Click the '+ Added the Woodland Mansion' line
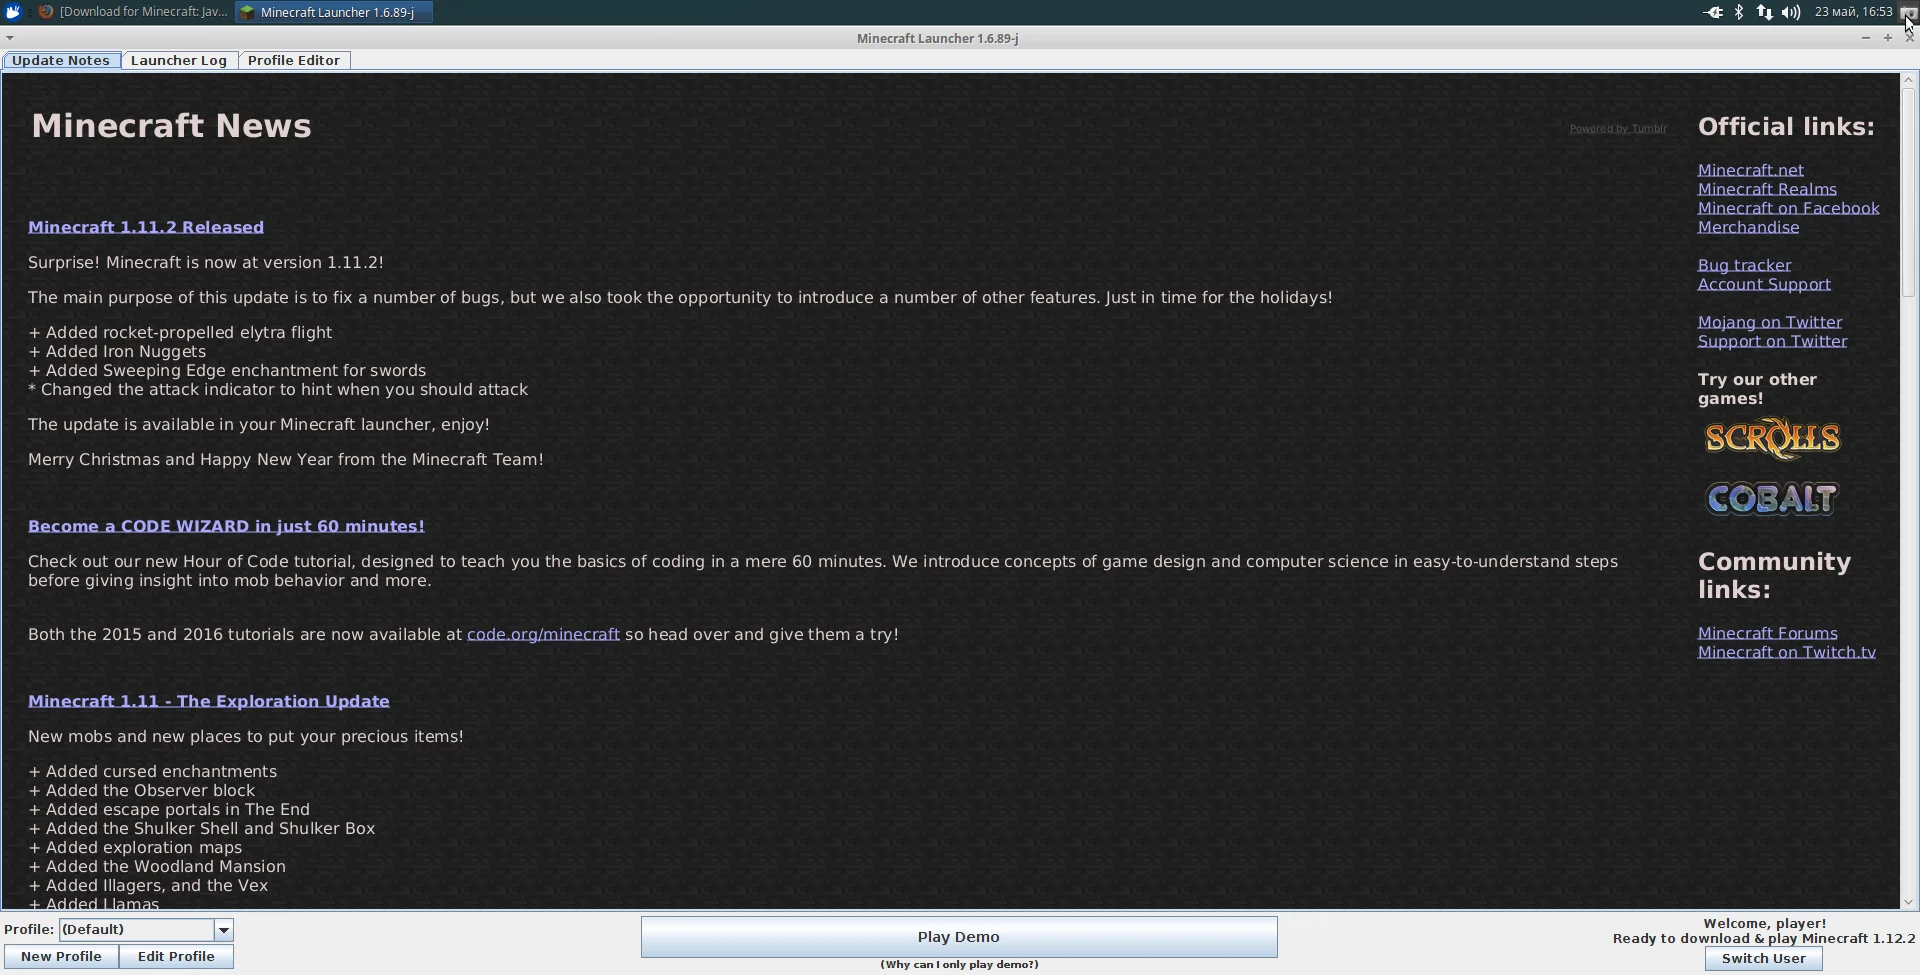This screenshot has height=975, width=1920. point(157,866)
